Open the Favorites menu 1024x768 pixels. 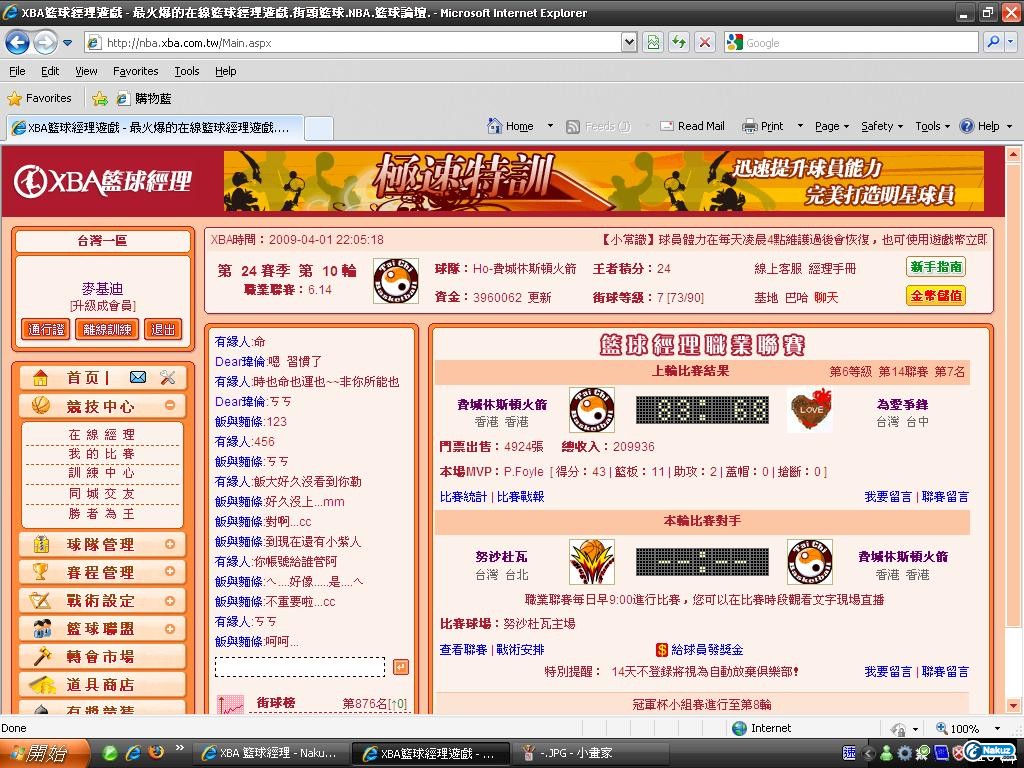point(135,71)
